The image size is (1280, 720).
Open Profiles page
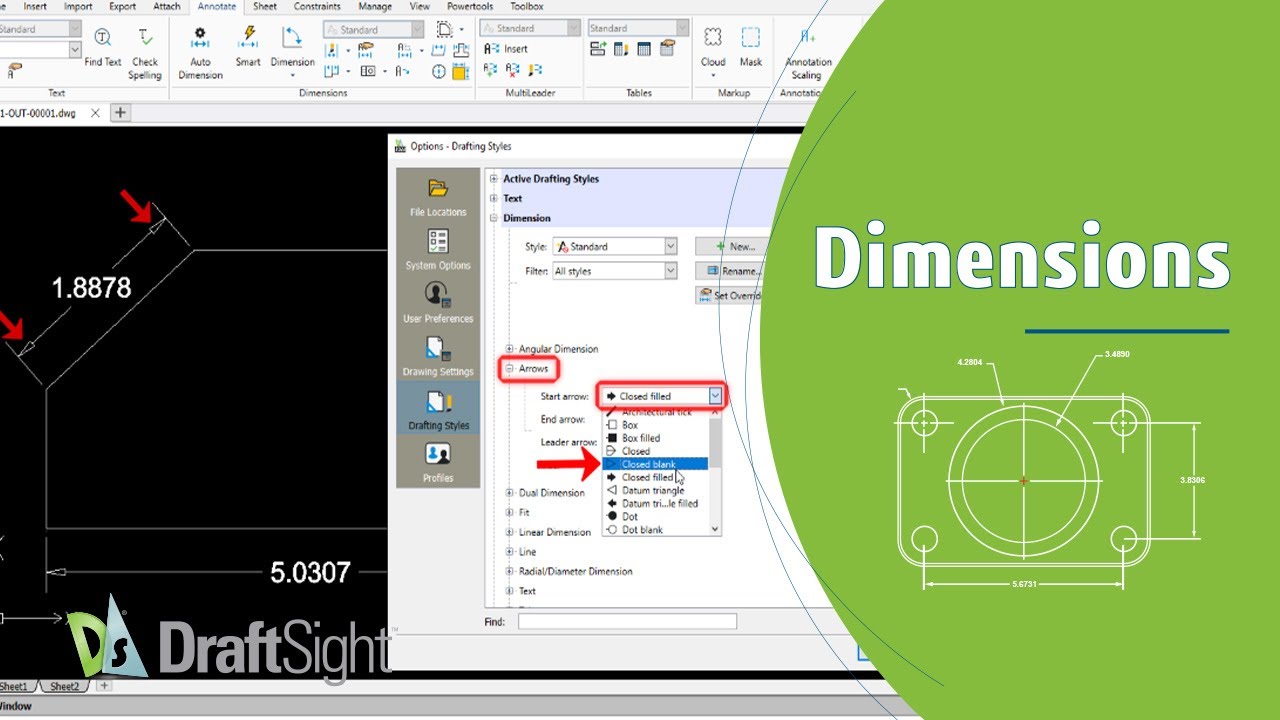click(438, 463)
